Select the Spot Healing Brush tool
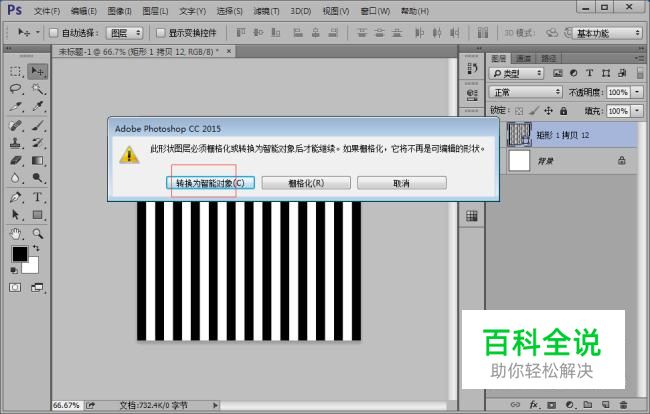650x414 pixels. click(x=16, y=125)
